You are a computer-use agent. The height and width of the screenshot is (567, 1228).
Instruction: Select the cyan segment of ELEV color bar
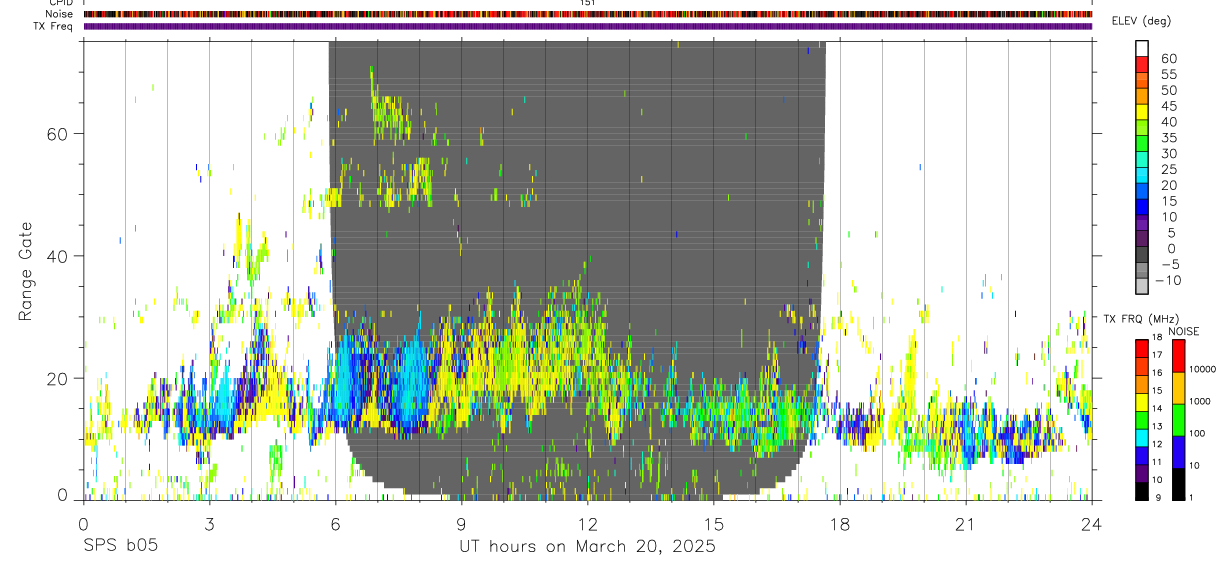tap(1142, 175)
